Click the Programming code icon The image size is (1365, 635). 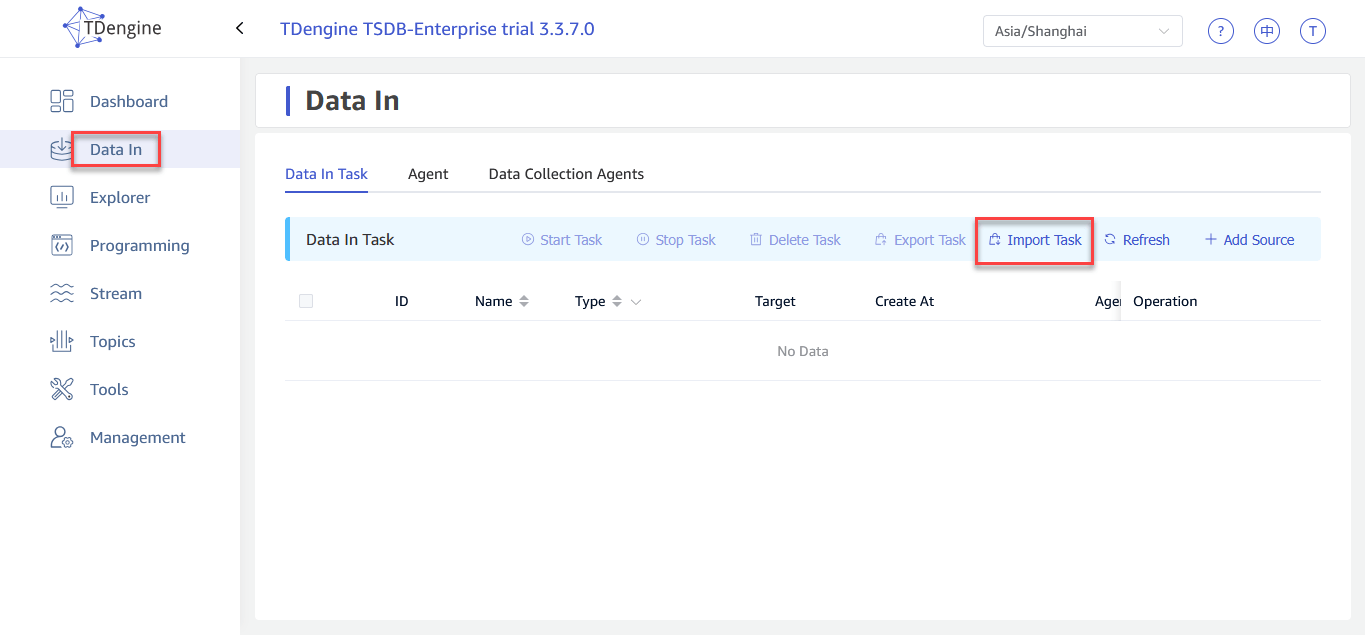coord(62,245)
